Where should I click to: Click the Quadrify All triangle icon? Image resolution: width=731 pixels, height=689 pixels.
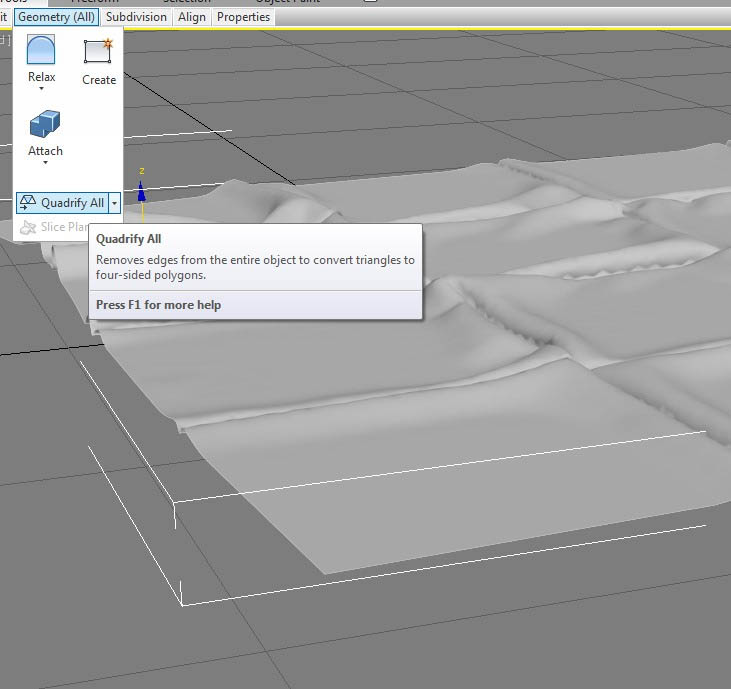(x=28, y=203)
